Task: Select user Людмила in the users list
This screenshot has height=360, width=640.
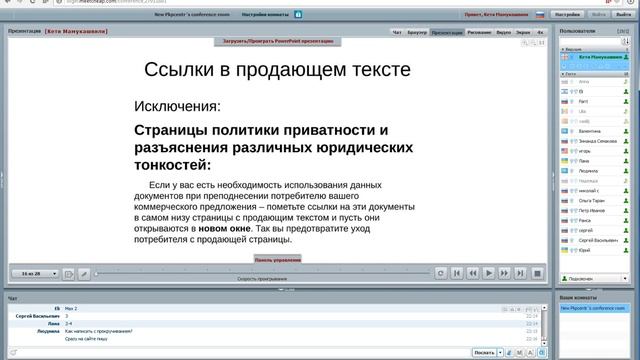Action: click(595, 171)
